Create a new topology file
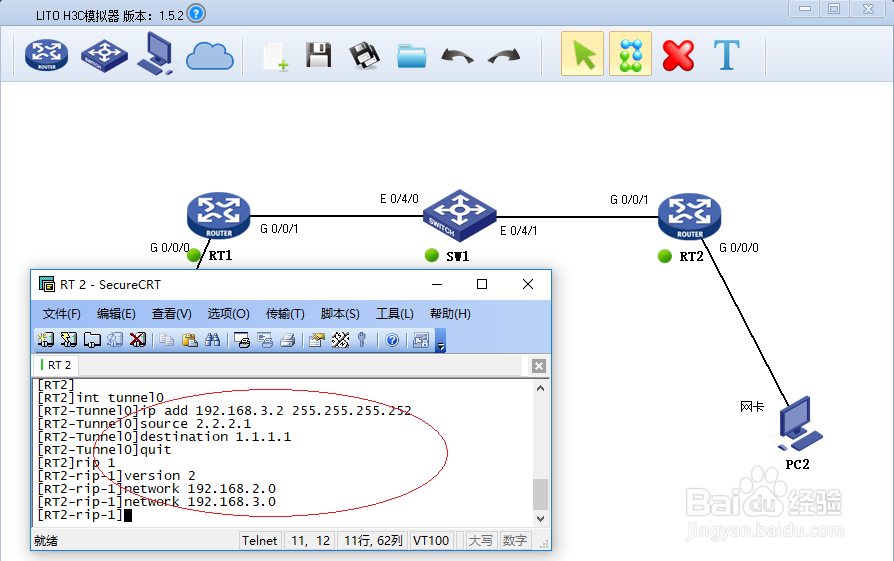The image size is (894, 561). (x=275, y=56)
